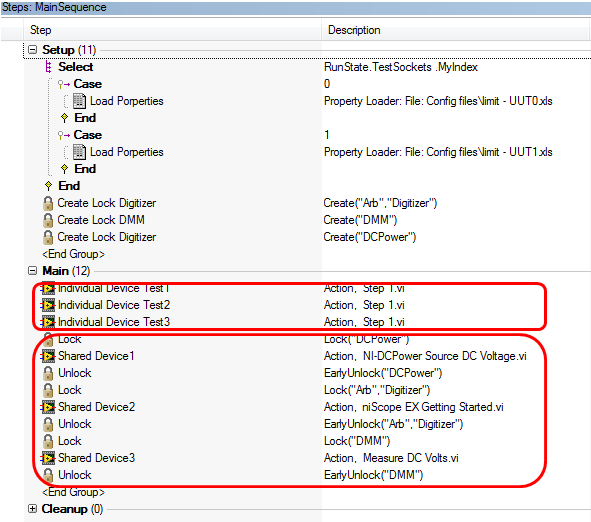Click the lock icon for Create("DCPower") step
The width and height of the screenshot is (591, 522).
pos(48,237)
